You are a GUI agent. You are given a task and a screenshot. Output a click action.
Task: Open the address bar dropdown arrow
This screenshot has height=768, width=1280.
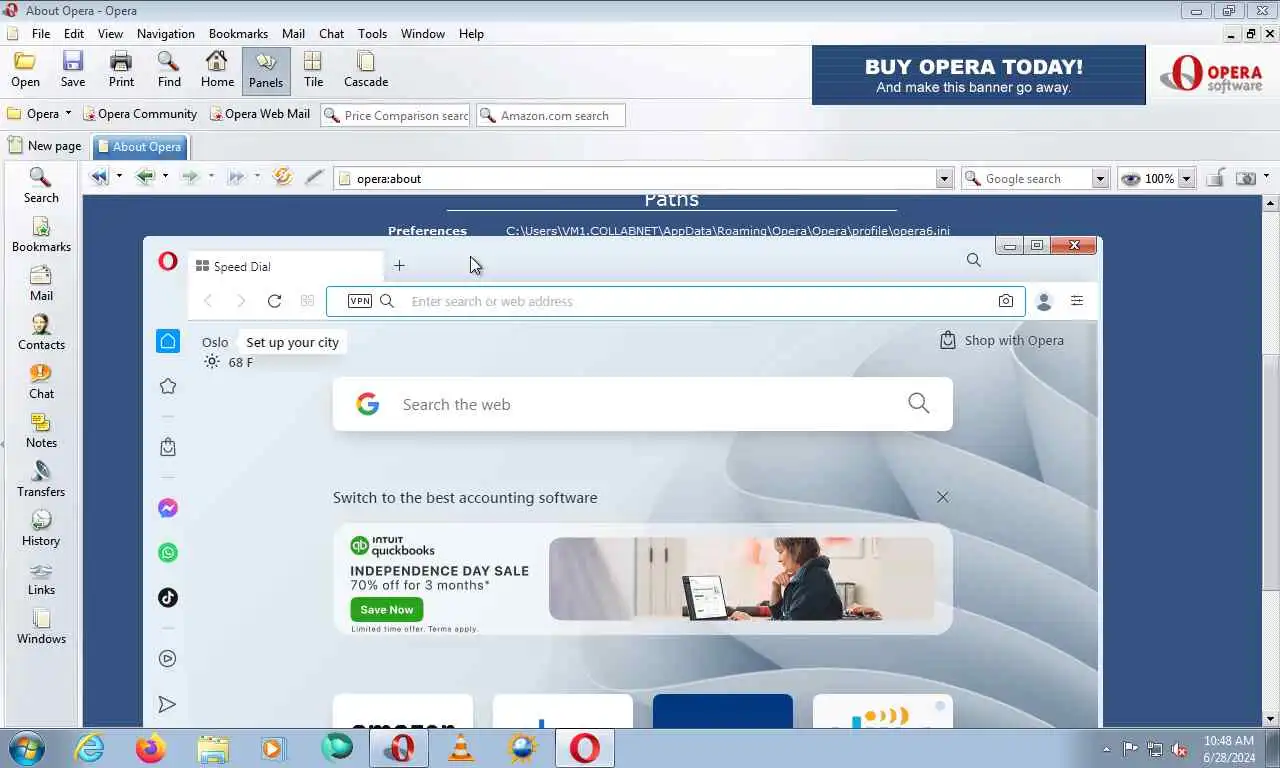944,178
